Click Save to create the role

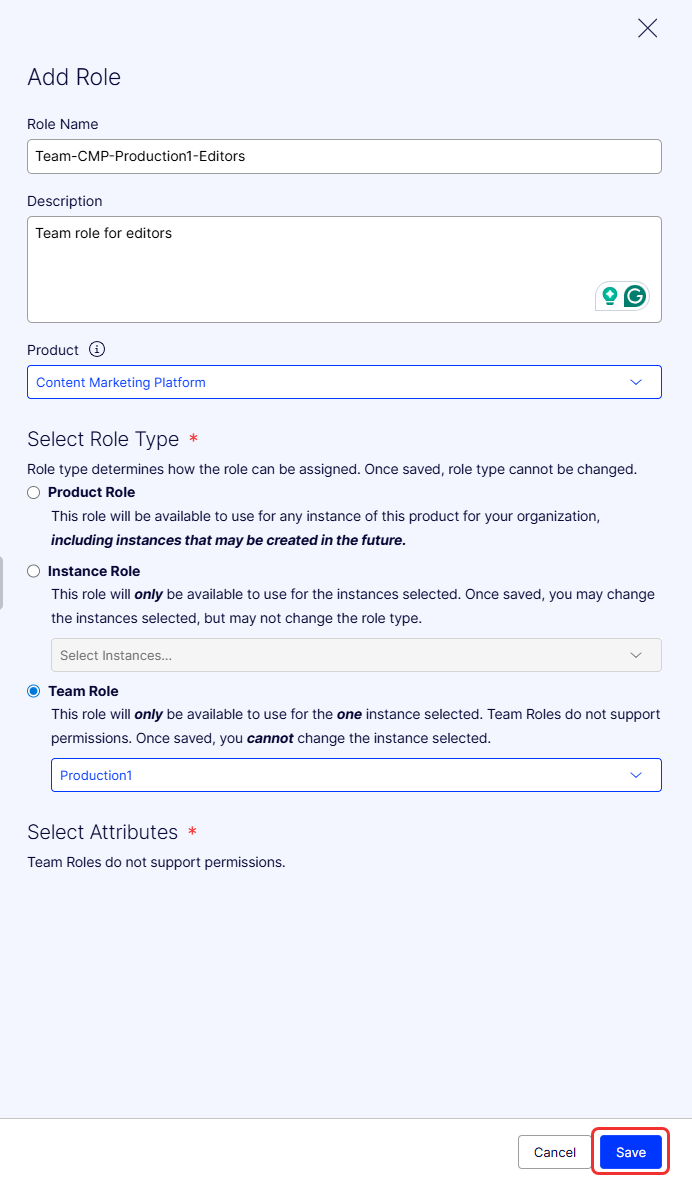click(630, 1152)
